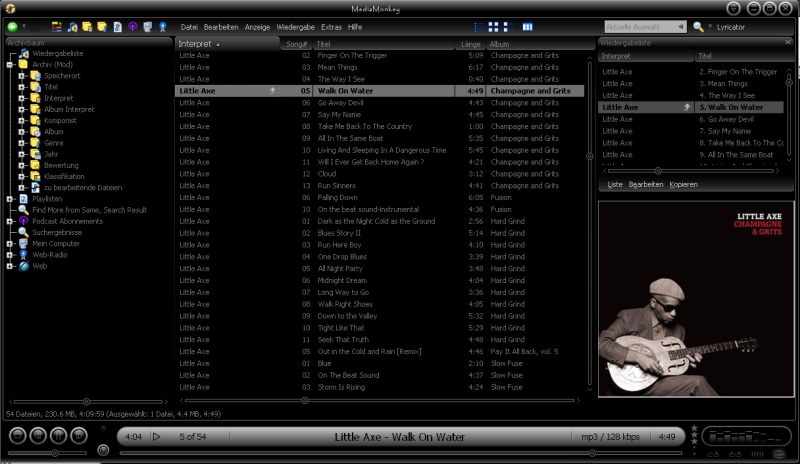Open the Hilfe menu
This screenshot has width=800, height=464.
(x=355, y=27)
